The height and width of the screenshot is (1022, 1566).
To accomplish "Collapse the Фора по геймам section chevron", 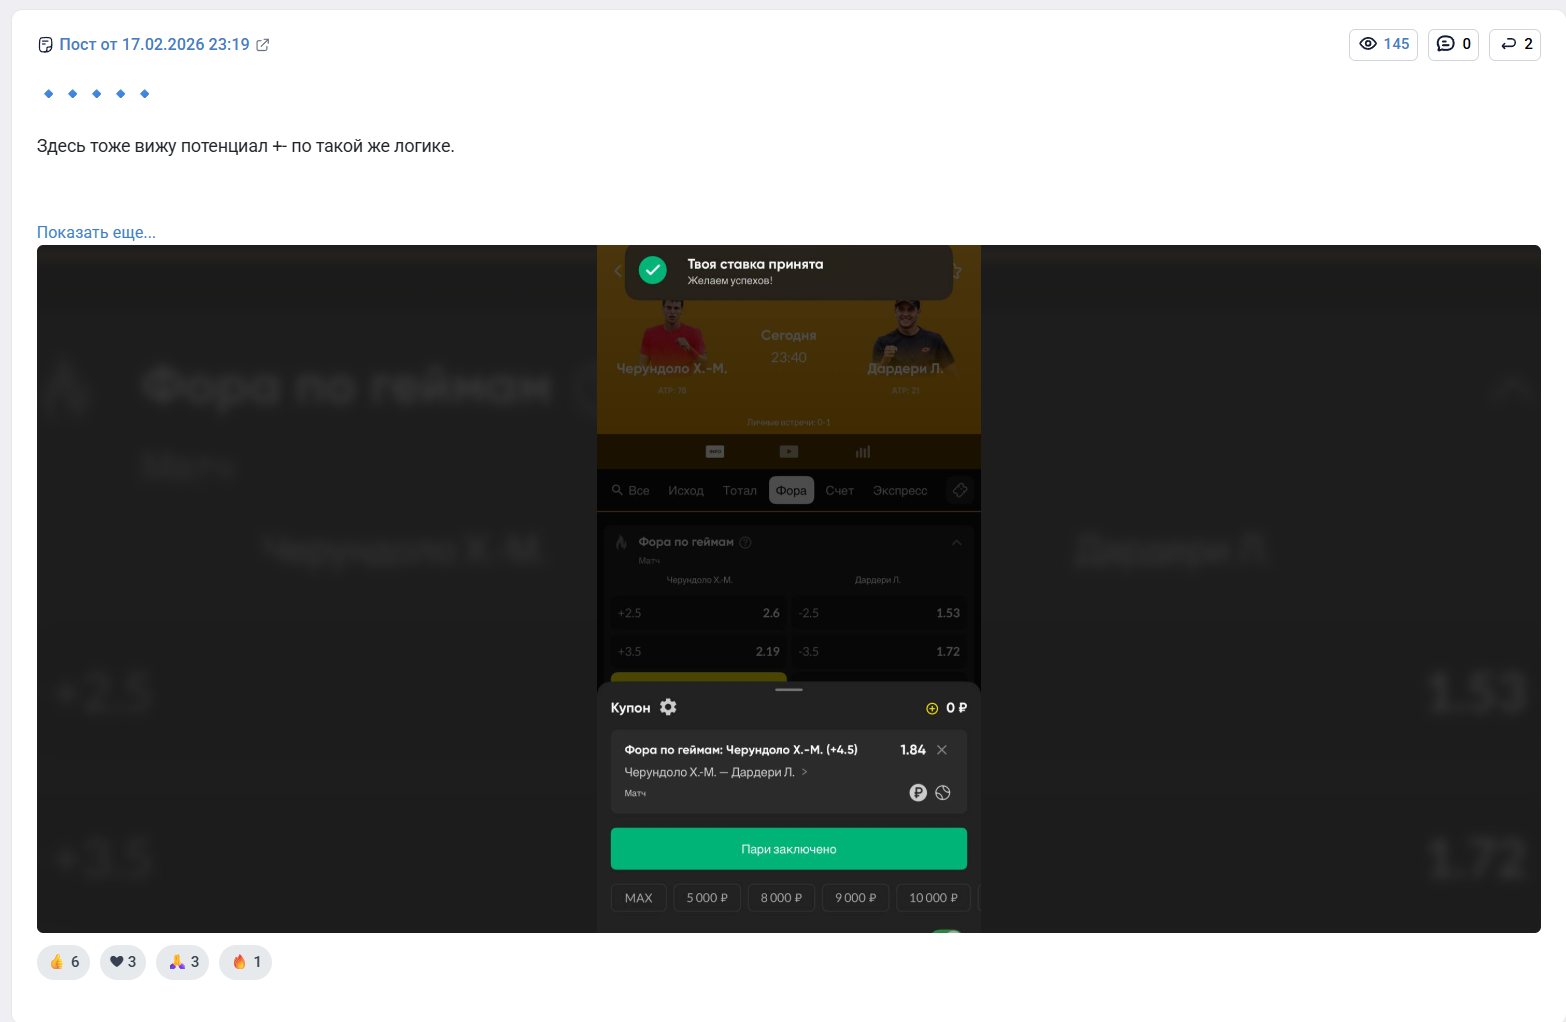I will [957, 542].
